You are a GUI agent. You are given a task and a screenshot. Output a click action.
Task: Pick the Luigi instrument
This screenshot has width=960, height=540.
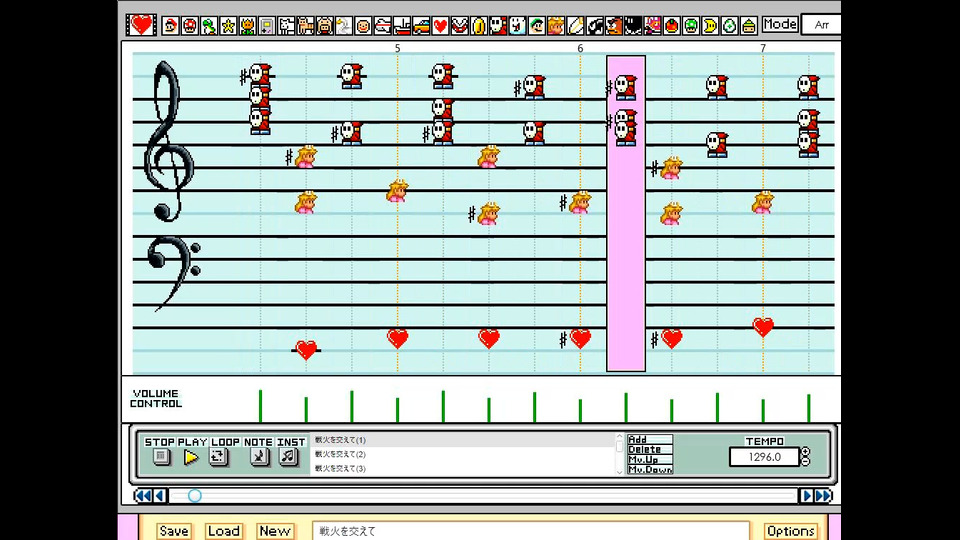click(537, 26)
